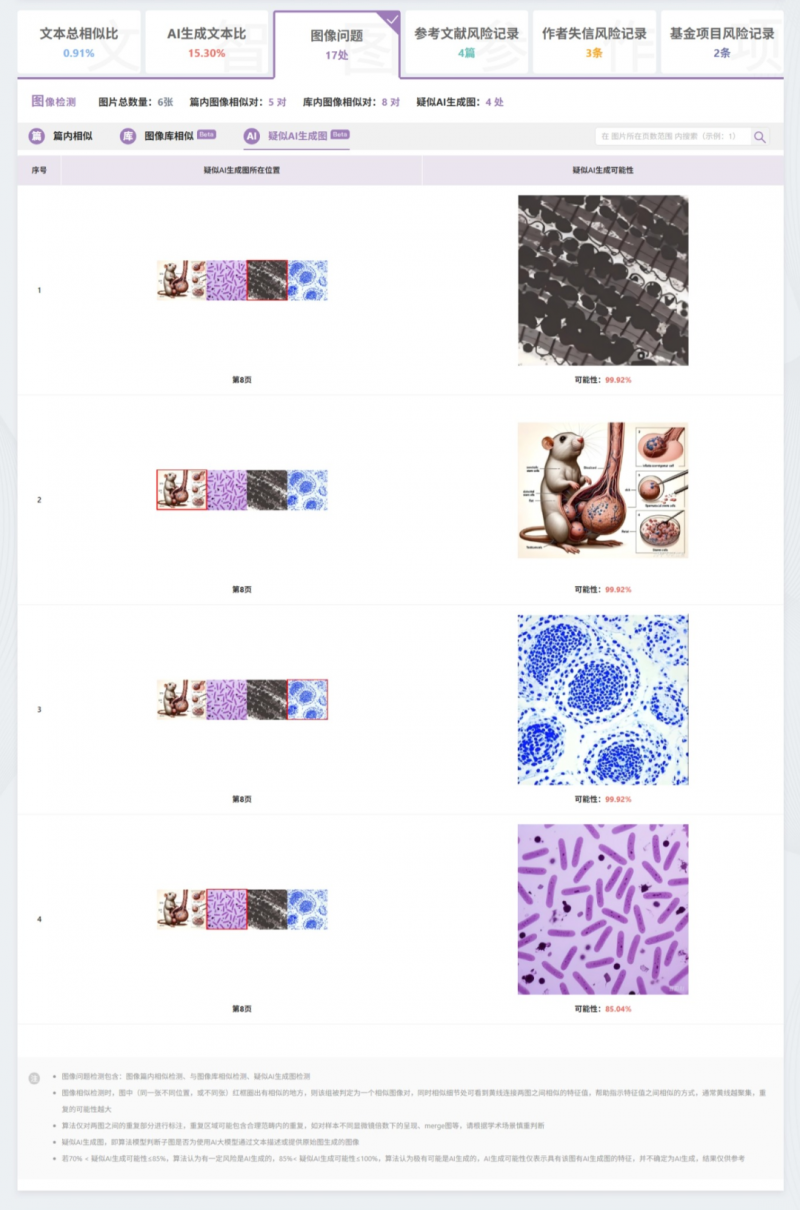This screenshot has height=1210, width=800.
Task: Click row 1 page 8 thumbnail strip
Action: (242, 280)
